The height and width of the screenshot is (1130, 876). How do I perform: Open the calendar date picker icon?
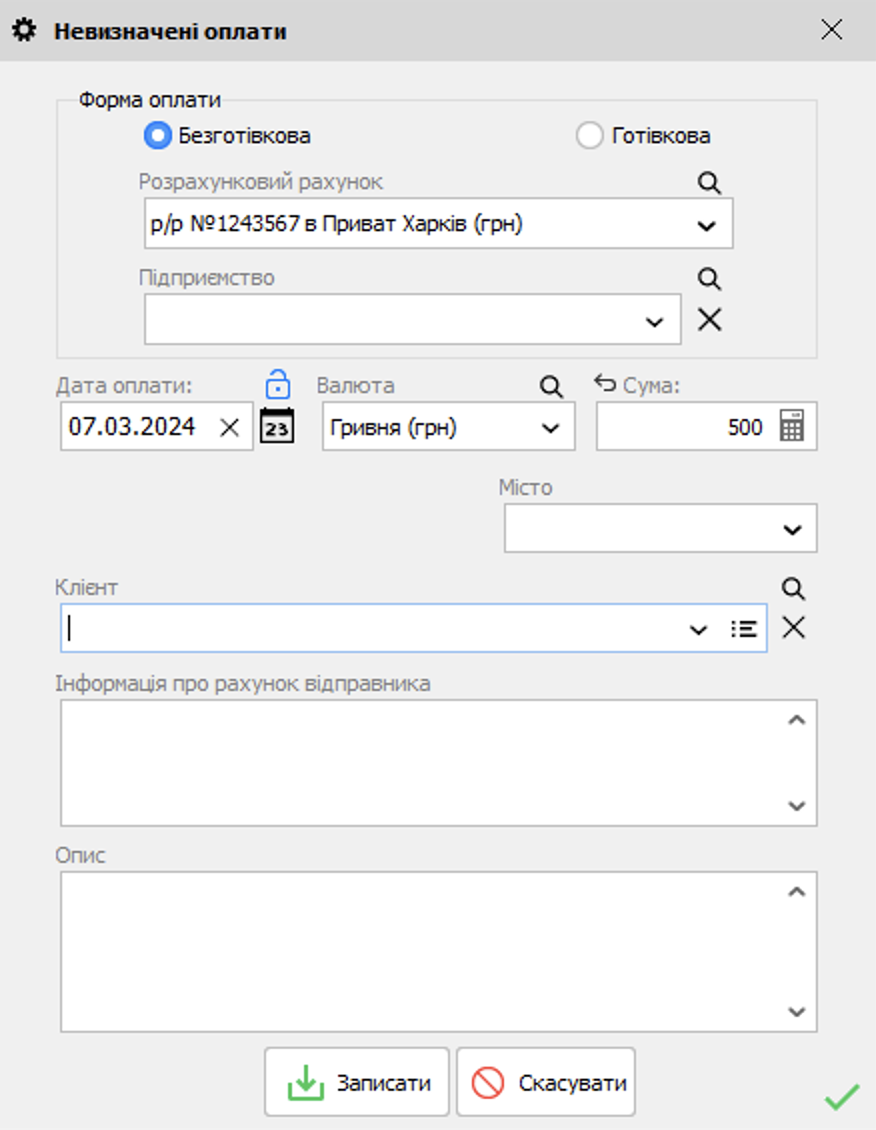(277, 426)
